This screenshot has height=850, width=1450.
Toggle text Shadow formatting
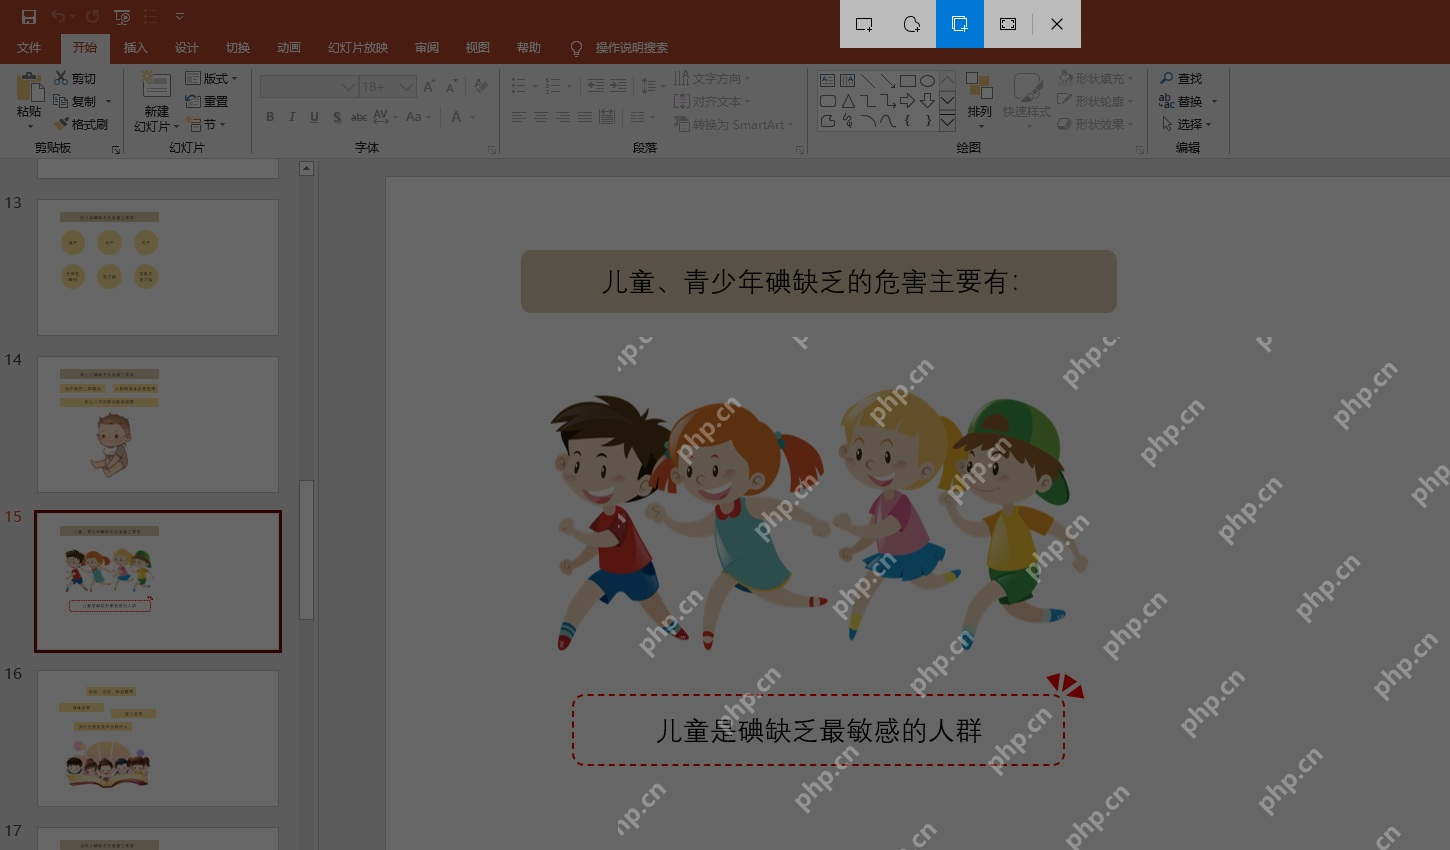(337, 117)
